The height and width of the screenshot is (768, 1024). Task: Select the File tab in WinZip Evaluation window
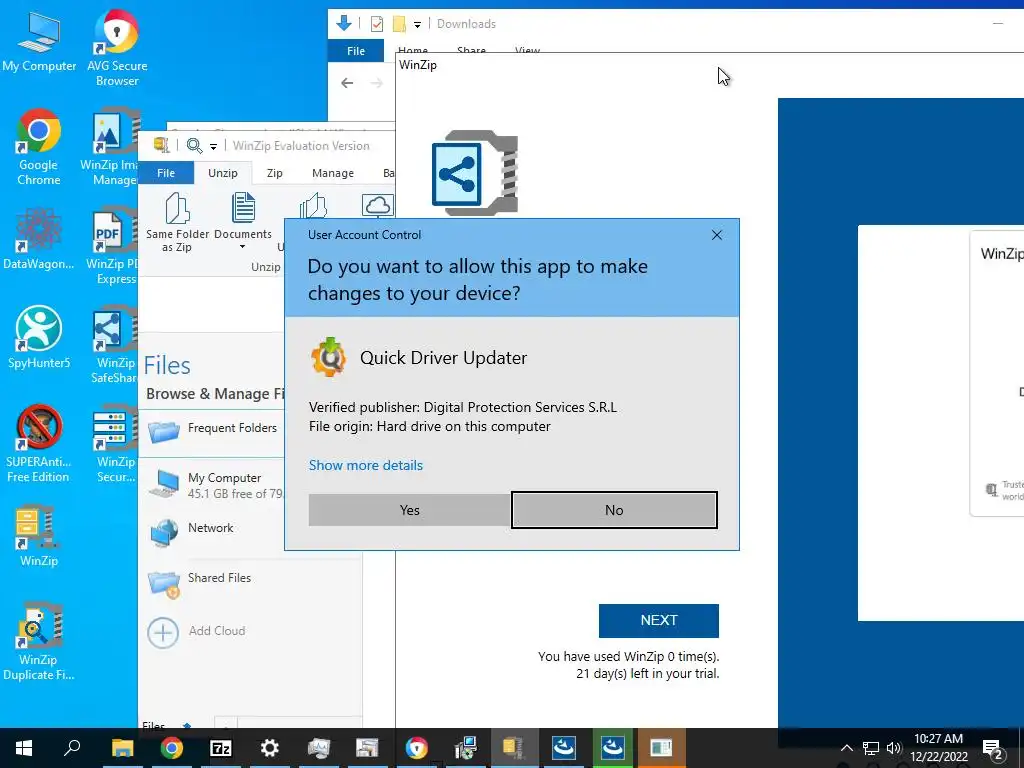[x=166, y=173]
